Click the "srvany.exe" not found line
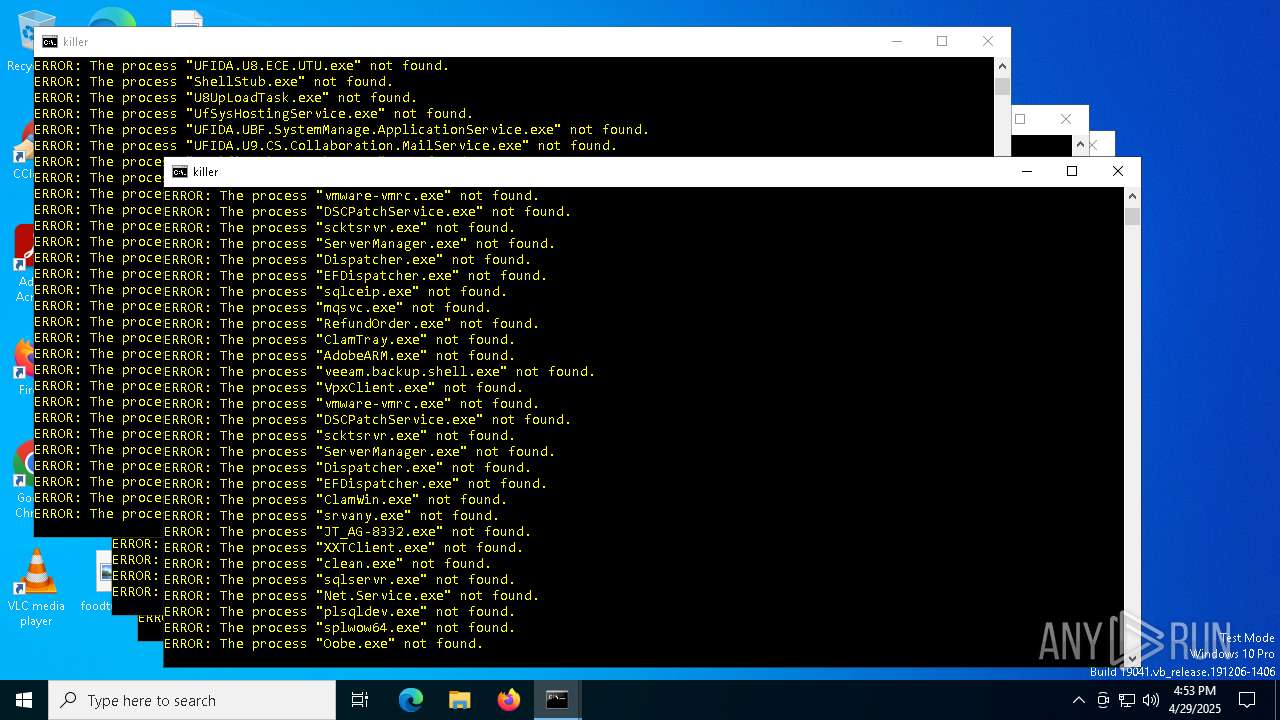This screenshot has height=720, width=1280. pos(331,516)
